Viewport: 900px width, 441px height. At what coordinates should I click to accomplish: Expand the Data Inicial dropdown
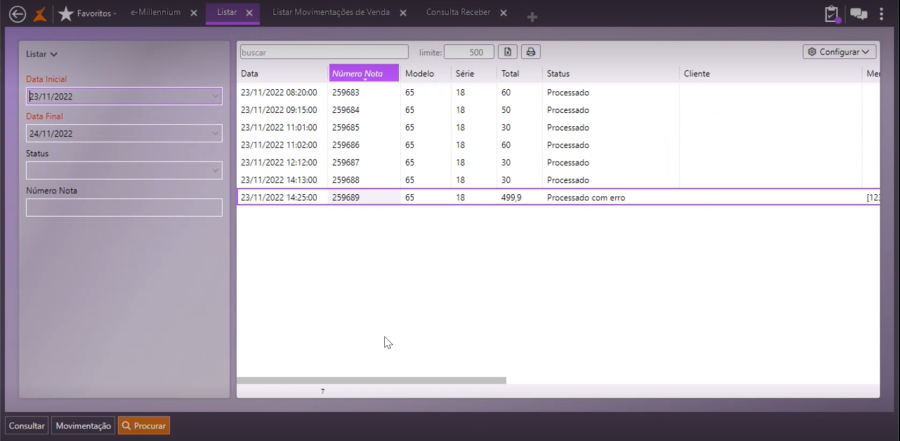pos(215,97)
